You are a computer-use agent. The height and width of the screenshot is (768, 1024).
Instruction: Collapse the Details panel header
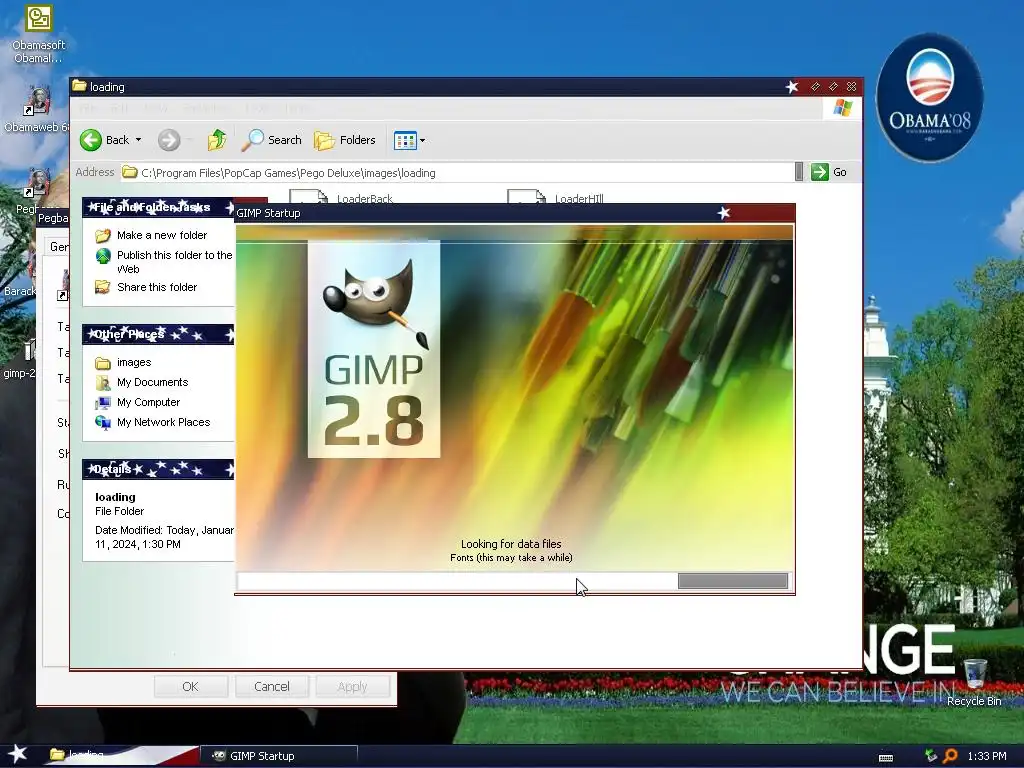(158, 470)
